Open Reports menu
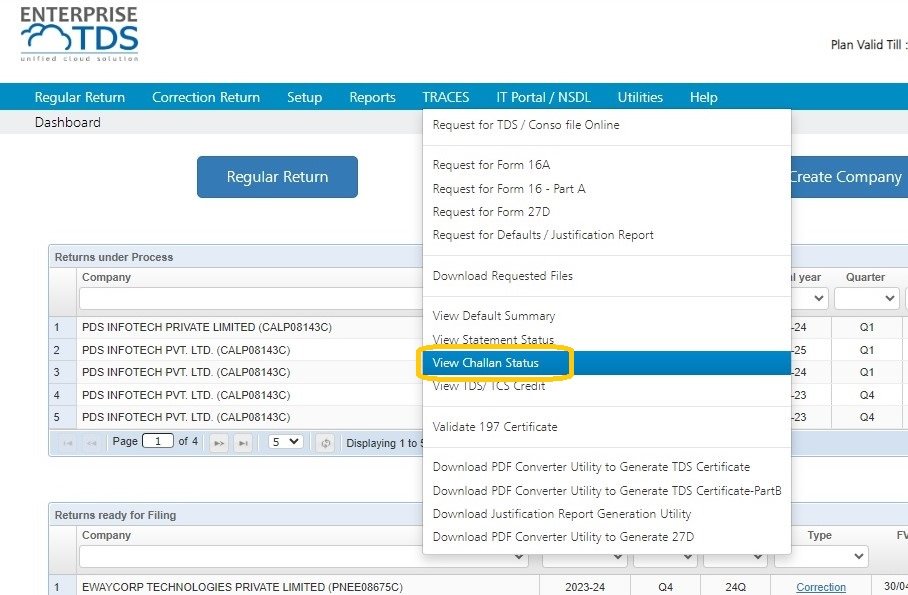 372,97
